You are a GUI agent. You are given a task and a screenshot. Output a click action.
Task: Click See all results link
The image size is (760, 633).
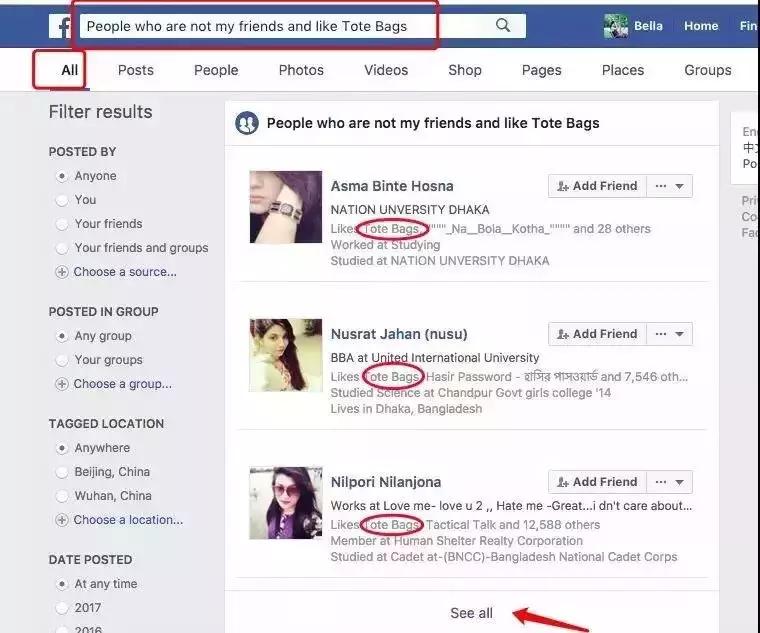coord(471,613)
